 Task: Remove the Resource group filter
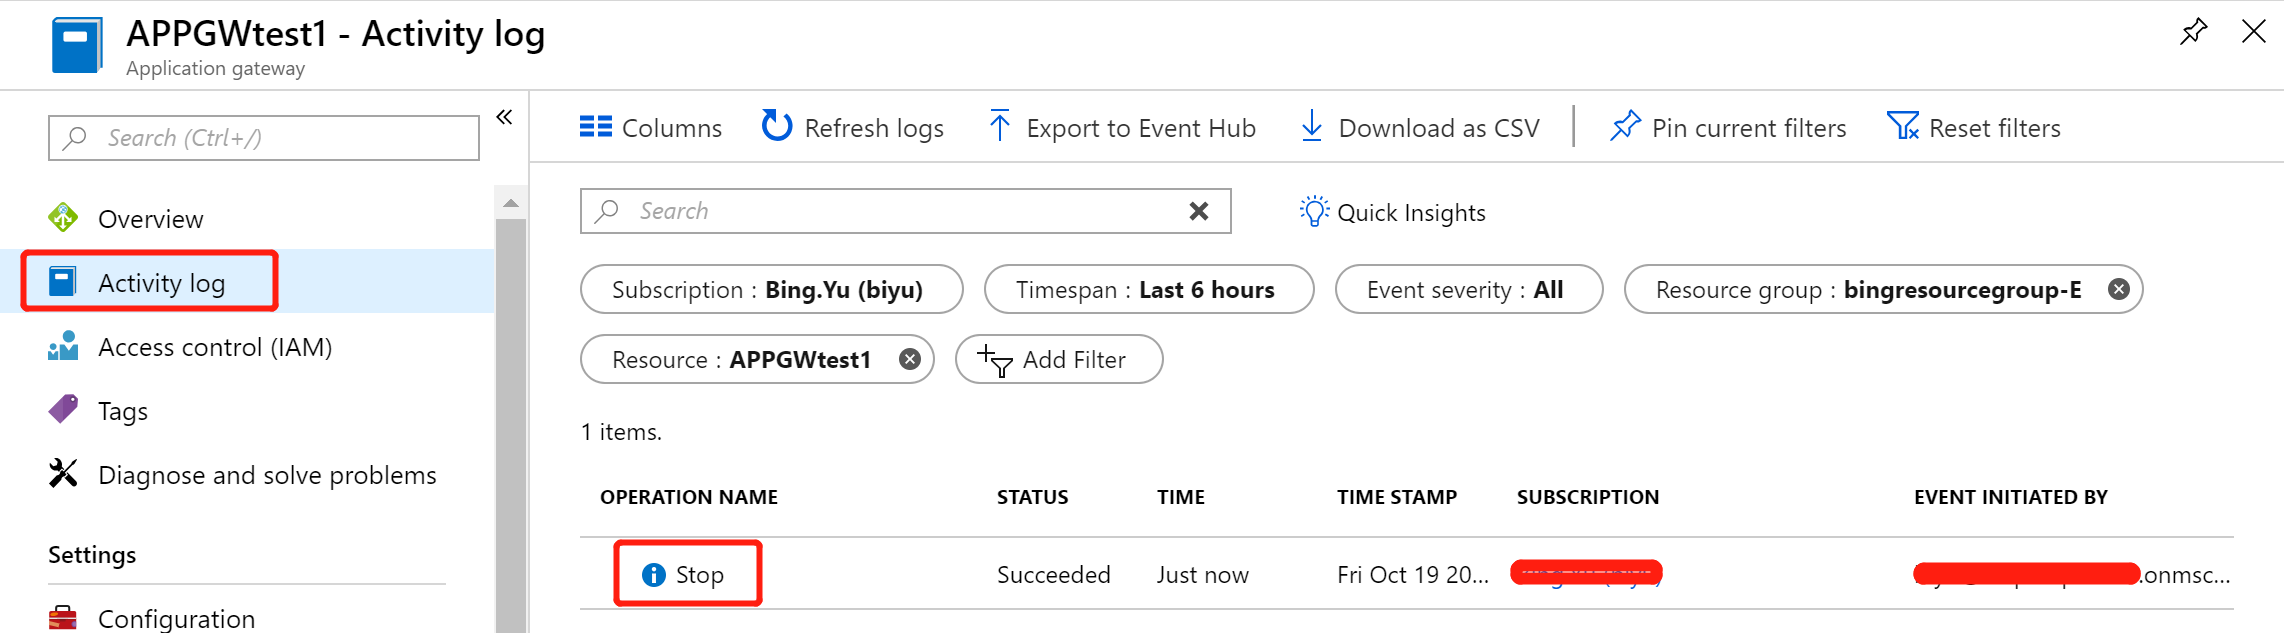pyautogui.click(x=2118, y=290)
